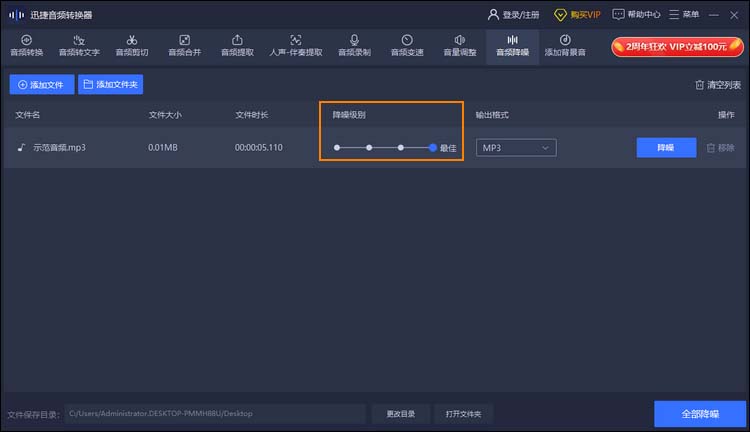Click the 登录/注册 login link
750x432 pixels.
[x=514, y=15]
